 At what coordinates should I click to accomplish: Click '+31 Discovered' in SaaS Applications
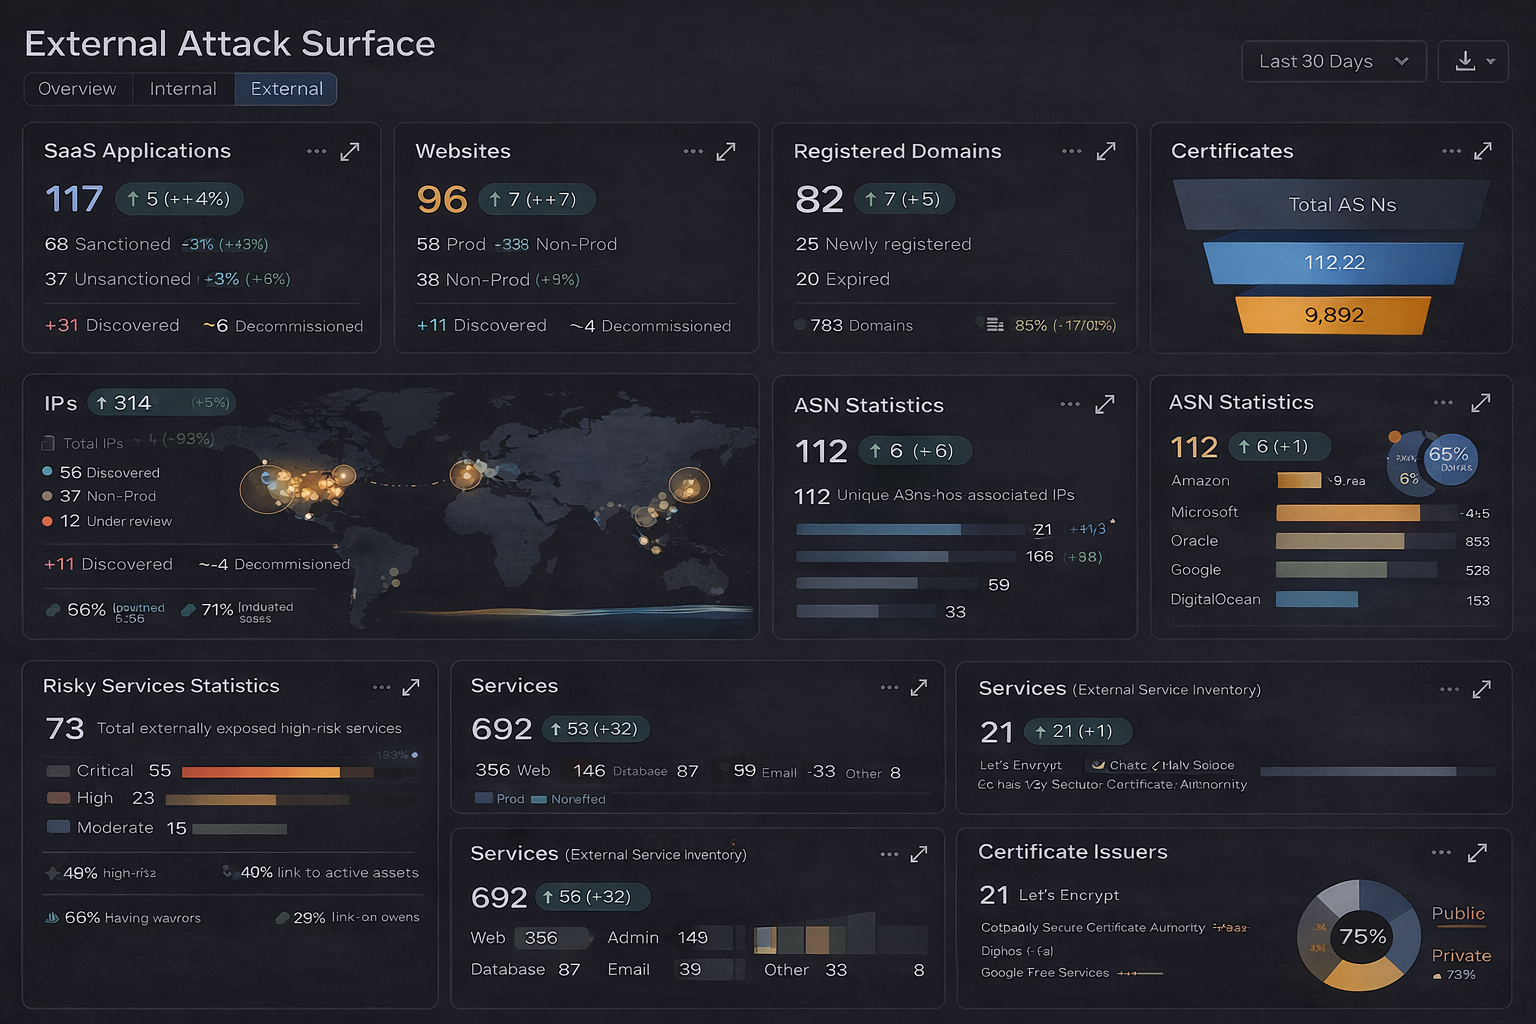pos(112,325)
